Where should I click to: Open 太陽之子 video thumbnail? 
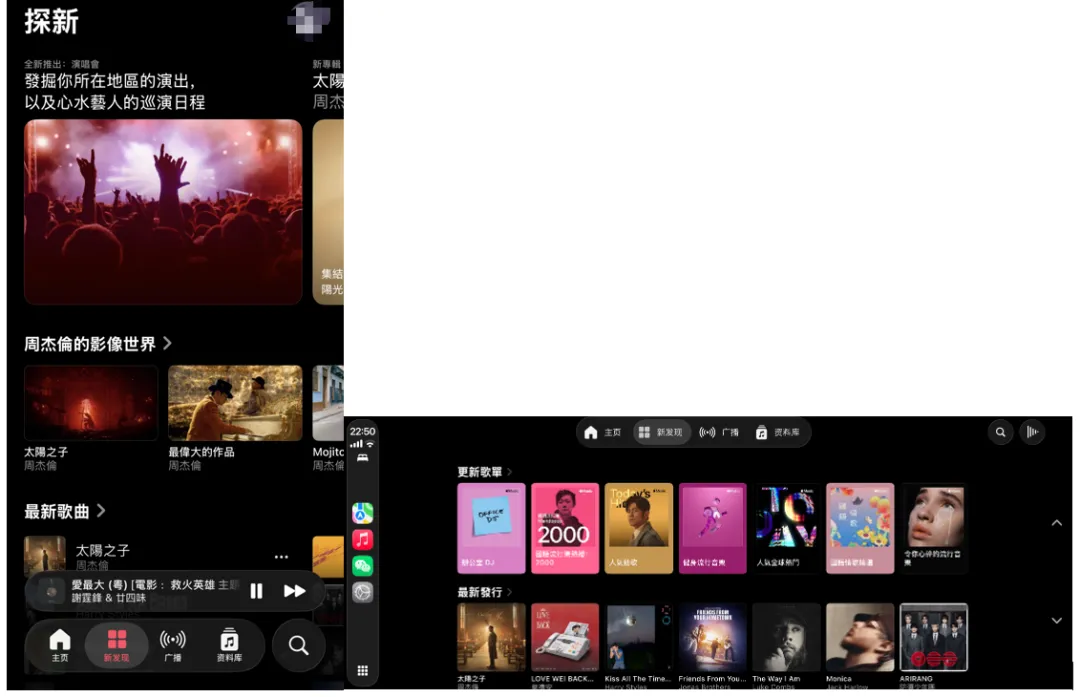91,403
